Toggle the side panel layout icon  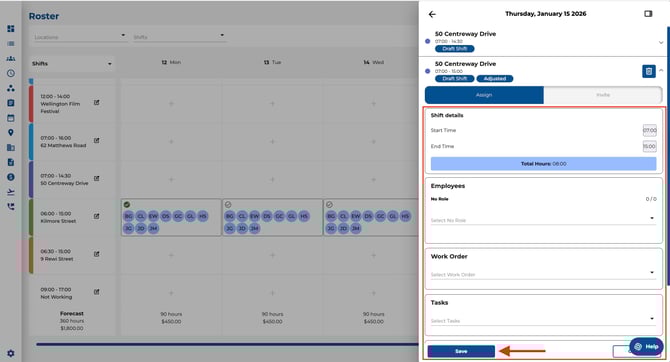pyautogui.click(x=648, y=14)
